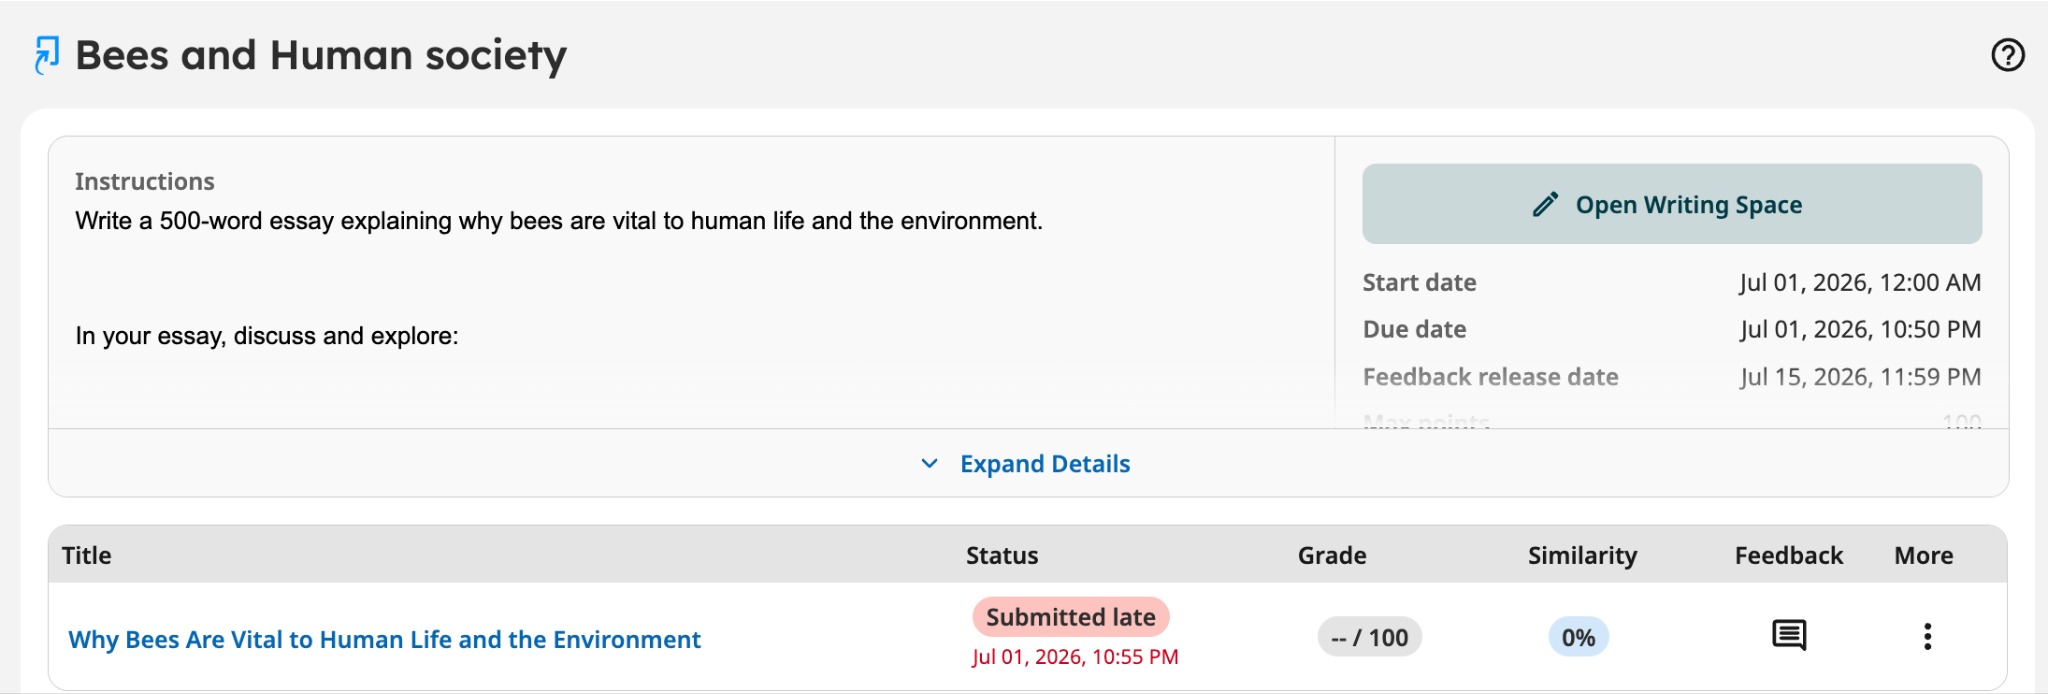Click the Jul 01, 2026, 12:00 AM value
2048x694 pixels.
click(x=1860, y=283)
